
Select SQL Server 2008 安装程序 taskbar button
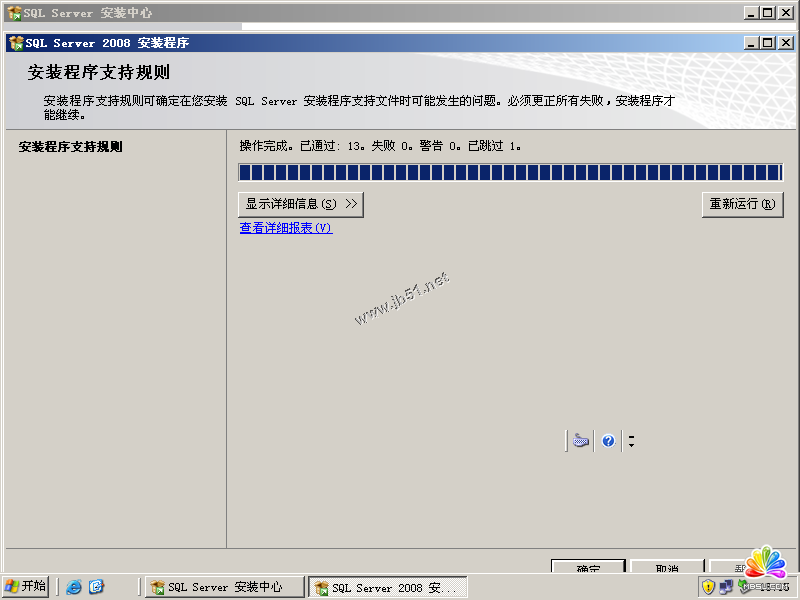point(387,587)
